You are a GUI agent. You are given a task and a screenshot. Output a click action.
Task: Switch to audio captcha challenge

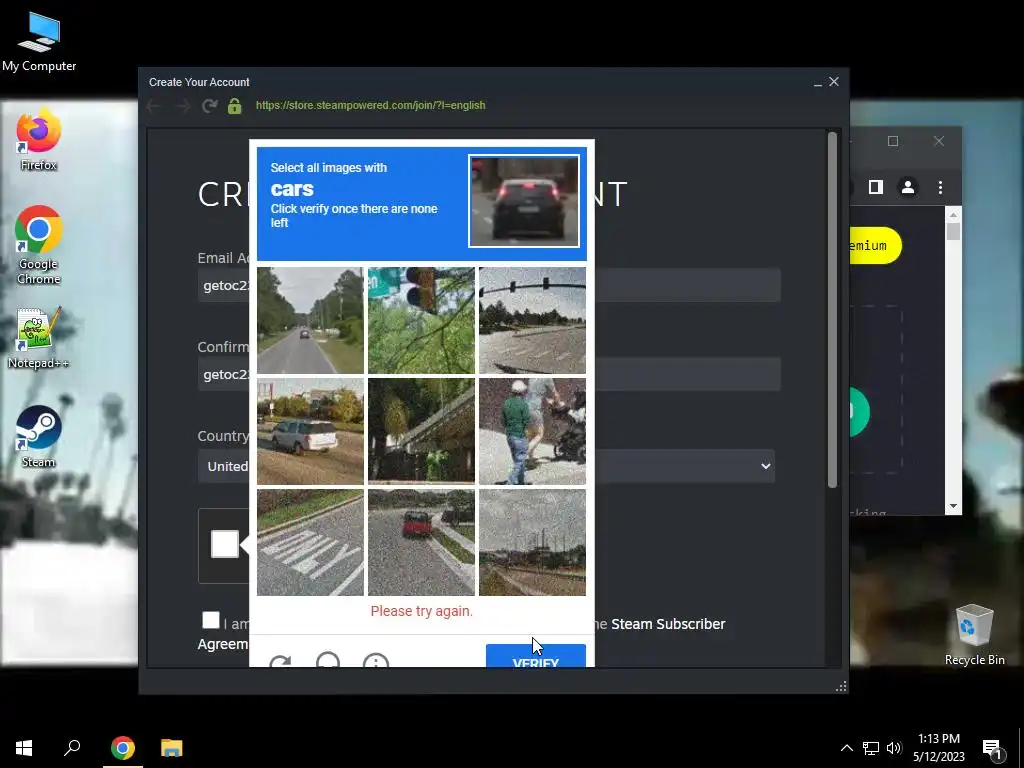coord(328,661)
